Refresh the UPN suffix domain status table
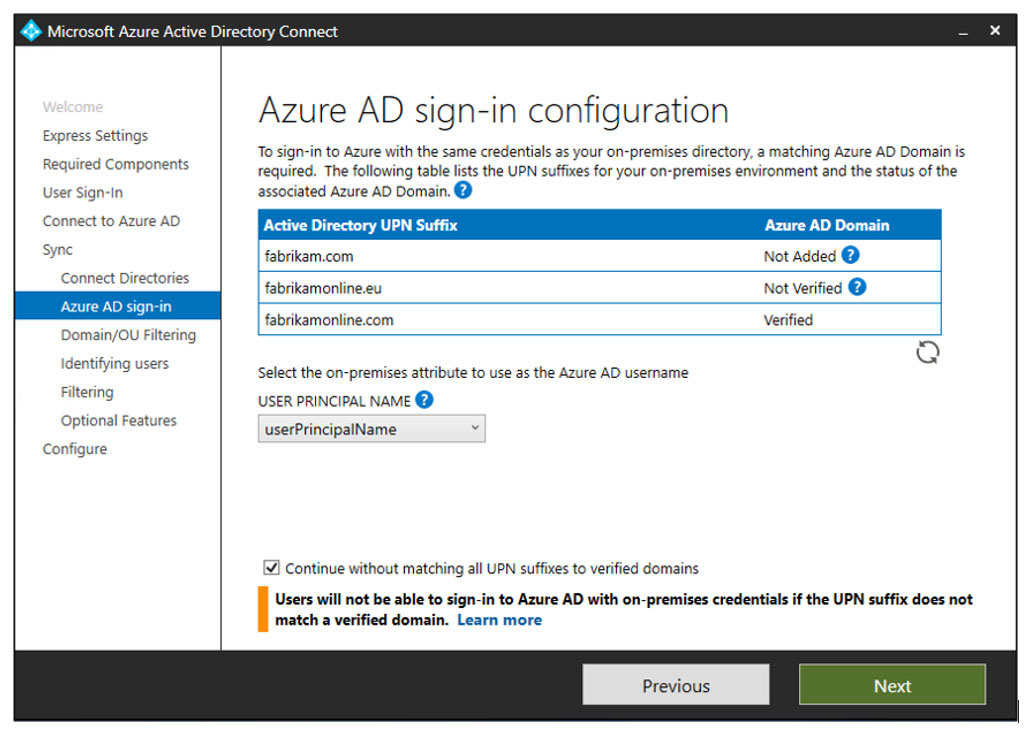 point(928,353)
